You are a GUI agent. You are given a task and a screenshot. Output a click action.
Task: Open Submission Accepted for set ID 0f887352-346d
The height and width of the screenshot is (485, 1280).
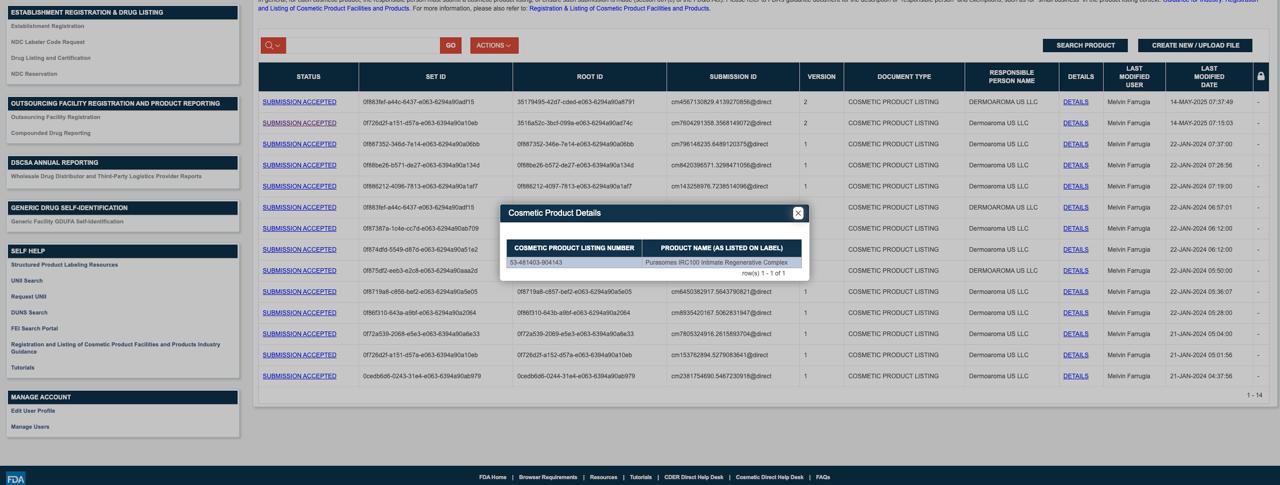[x=299, y=144]
